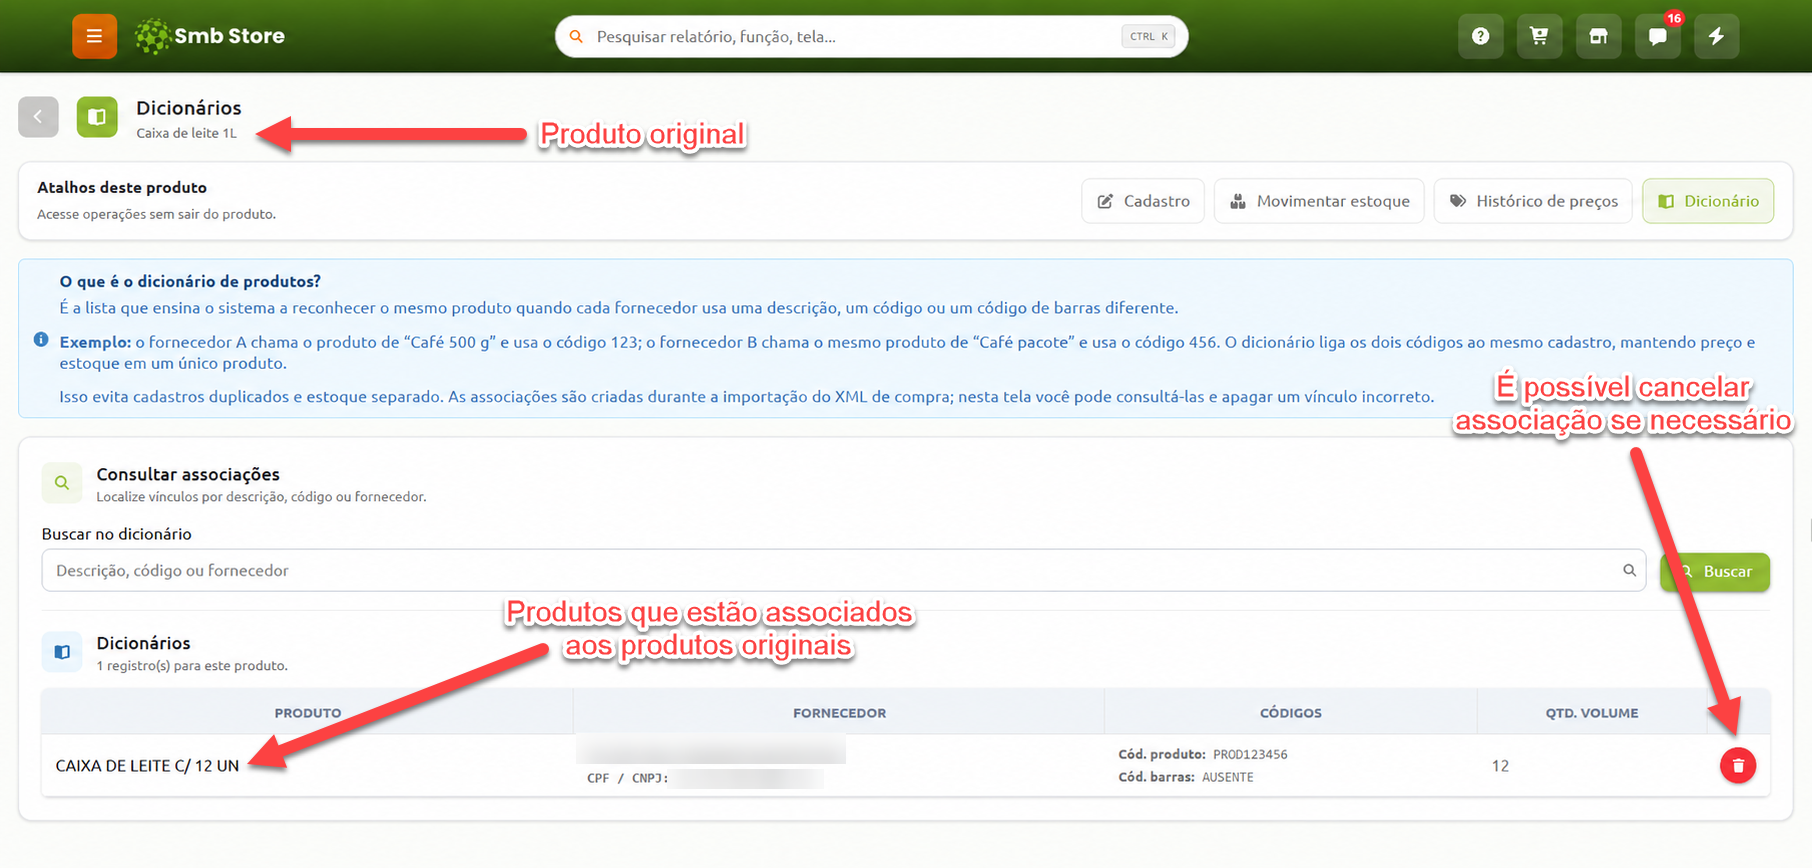The height and width of the screenshot is (868, 1814).
Task: Open the help question mark icon
Action: click(x=1480, y=36)
